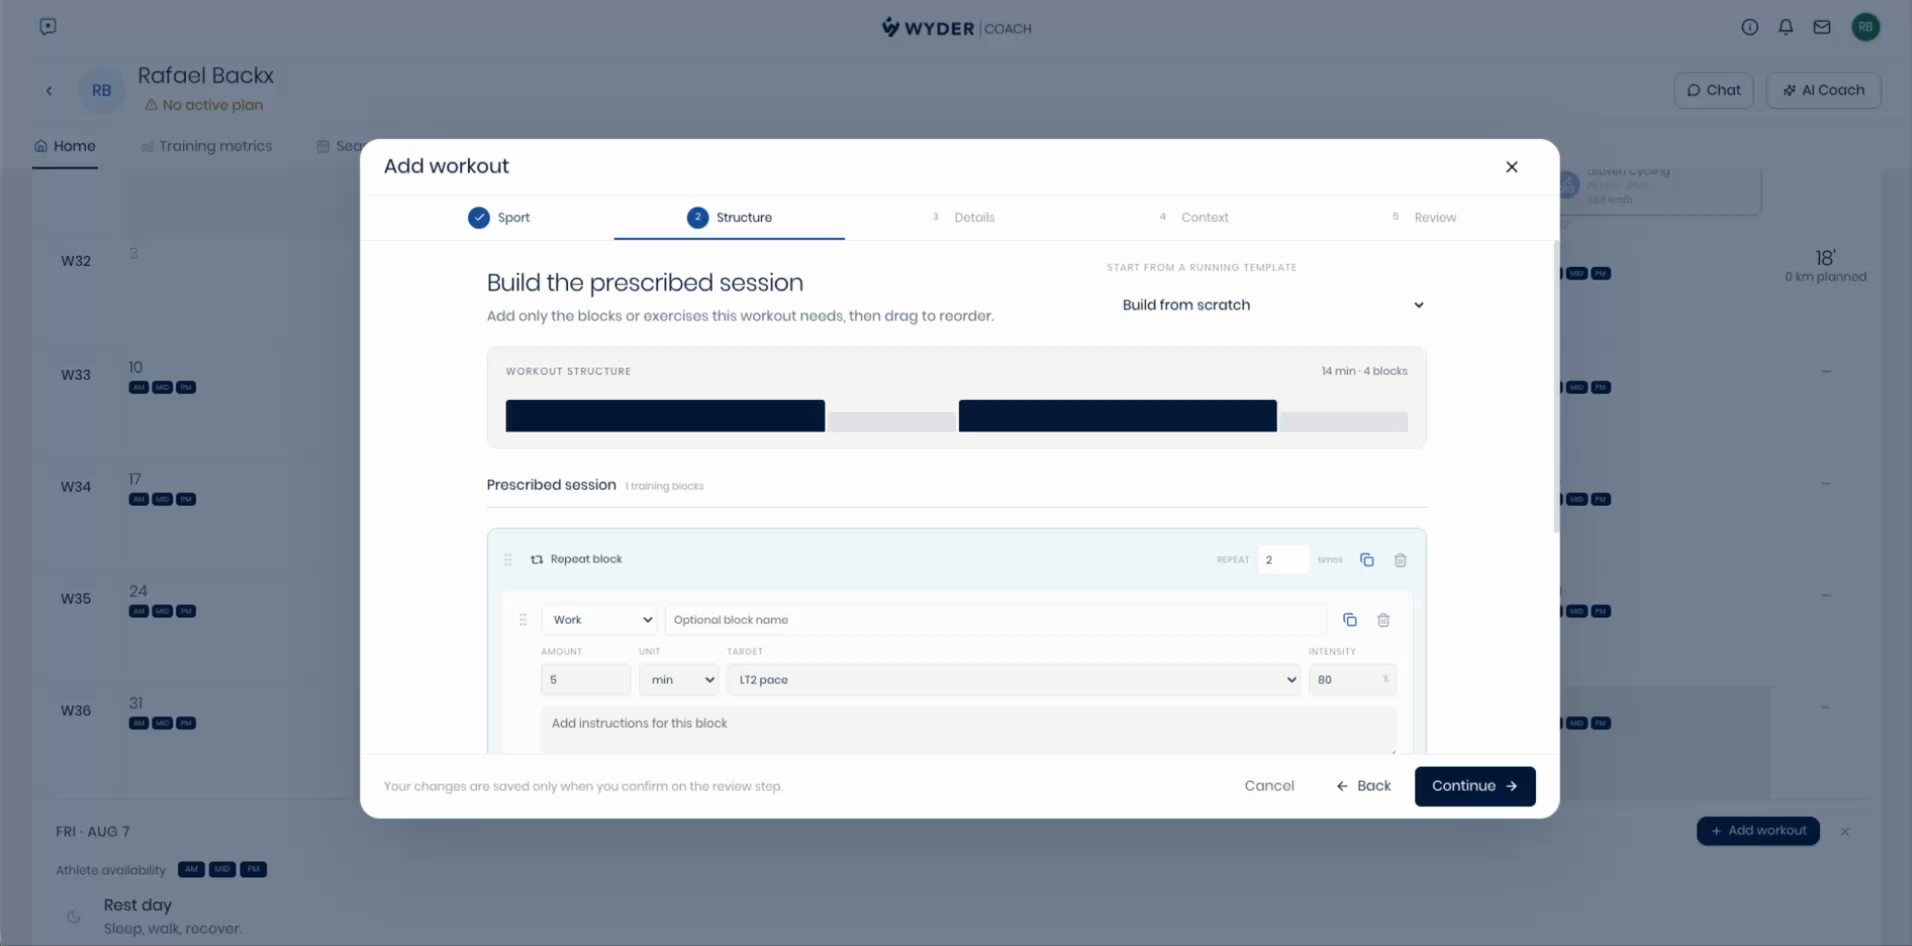Screen dimensions: 1912x946
Task: Open the mail inbox icon
Action: pyautogui.click(x=1821, y=28)
